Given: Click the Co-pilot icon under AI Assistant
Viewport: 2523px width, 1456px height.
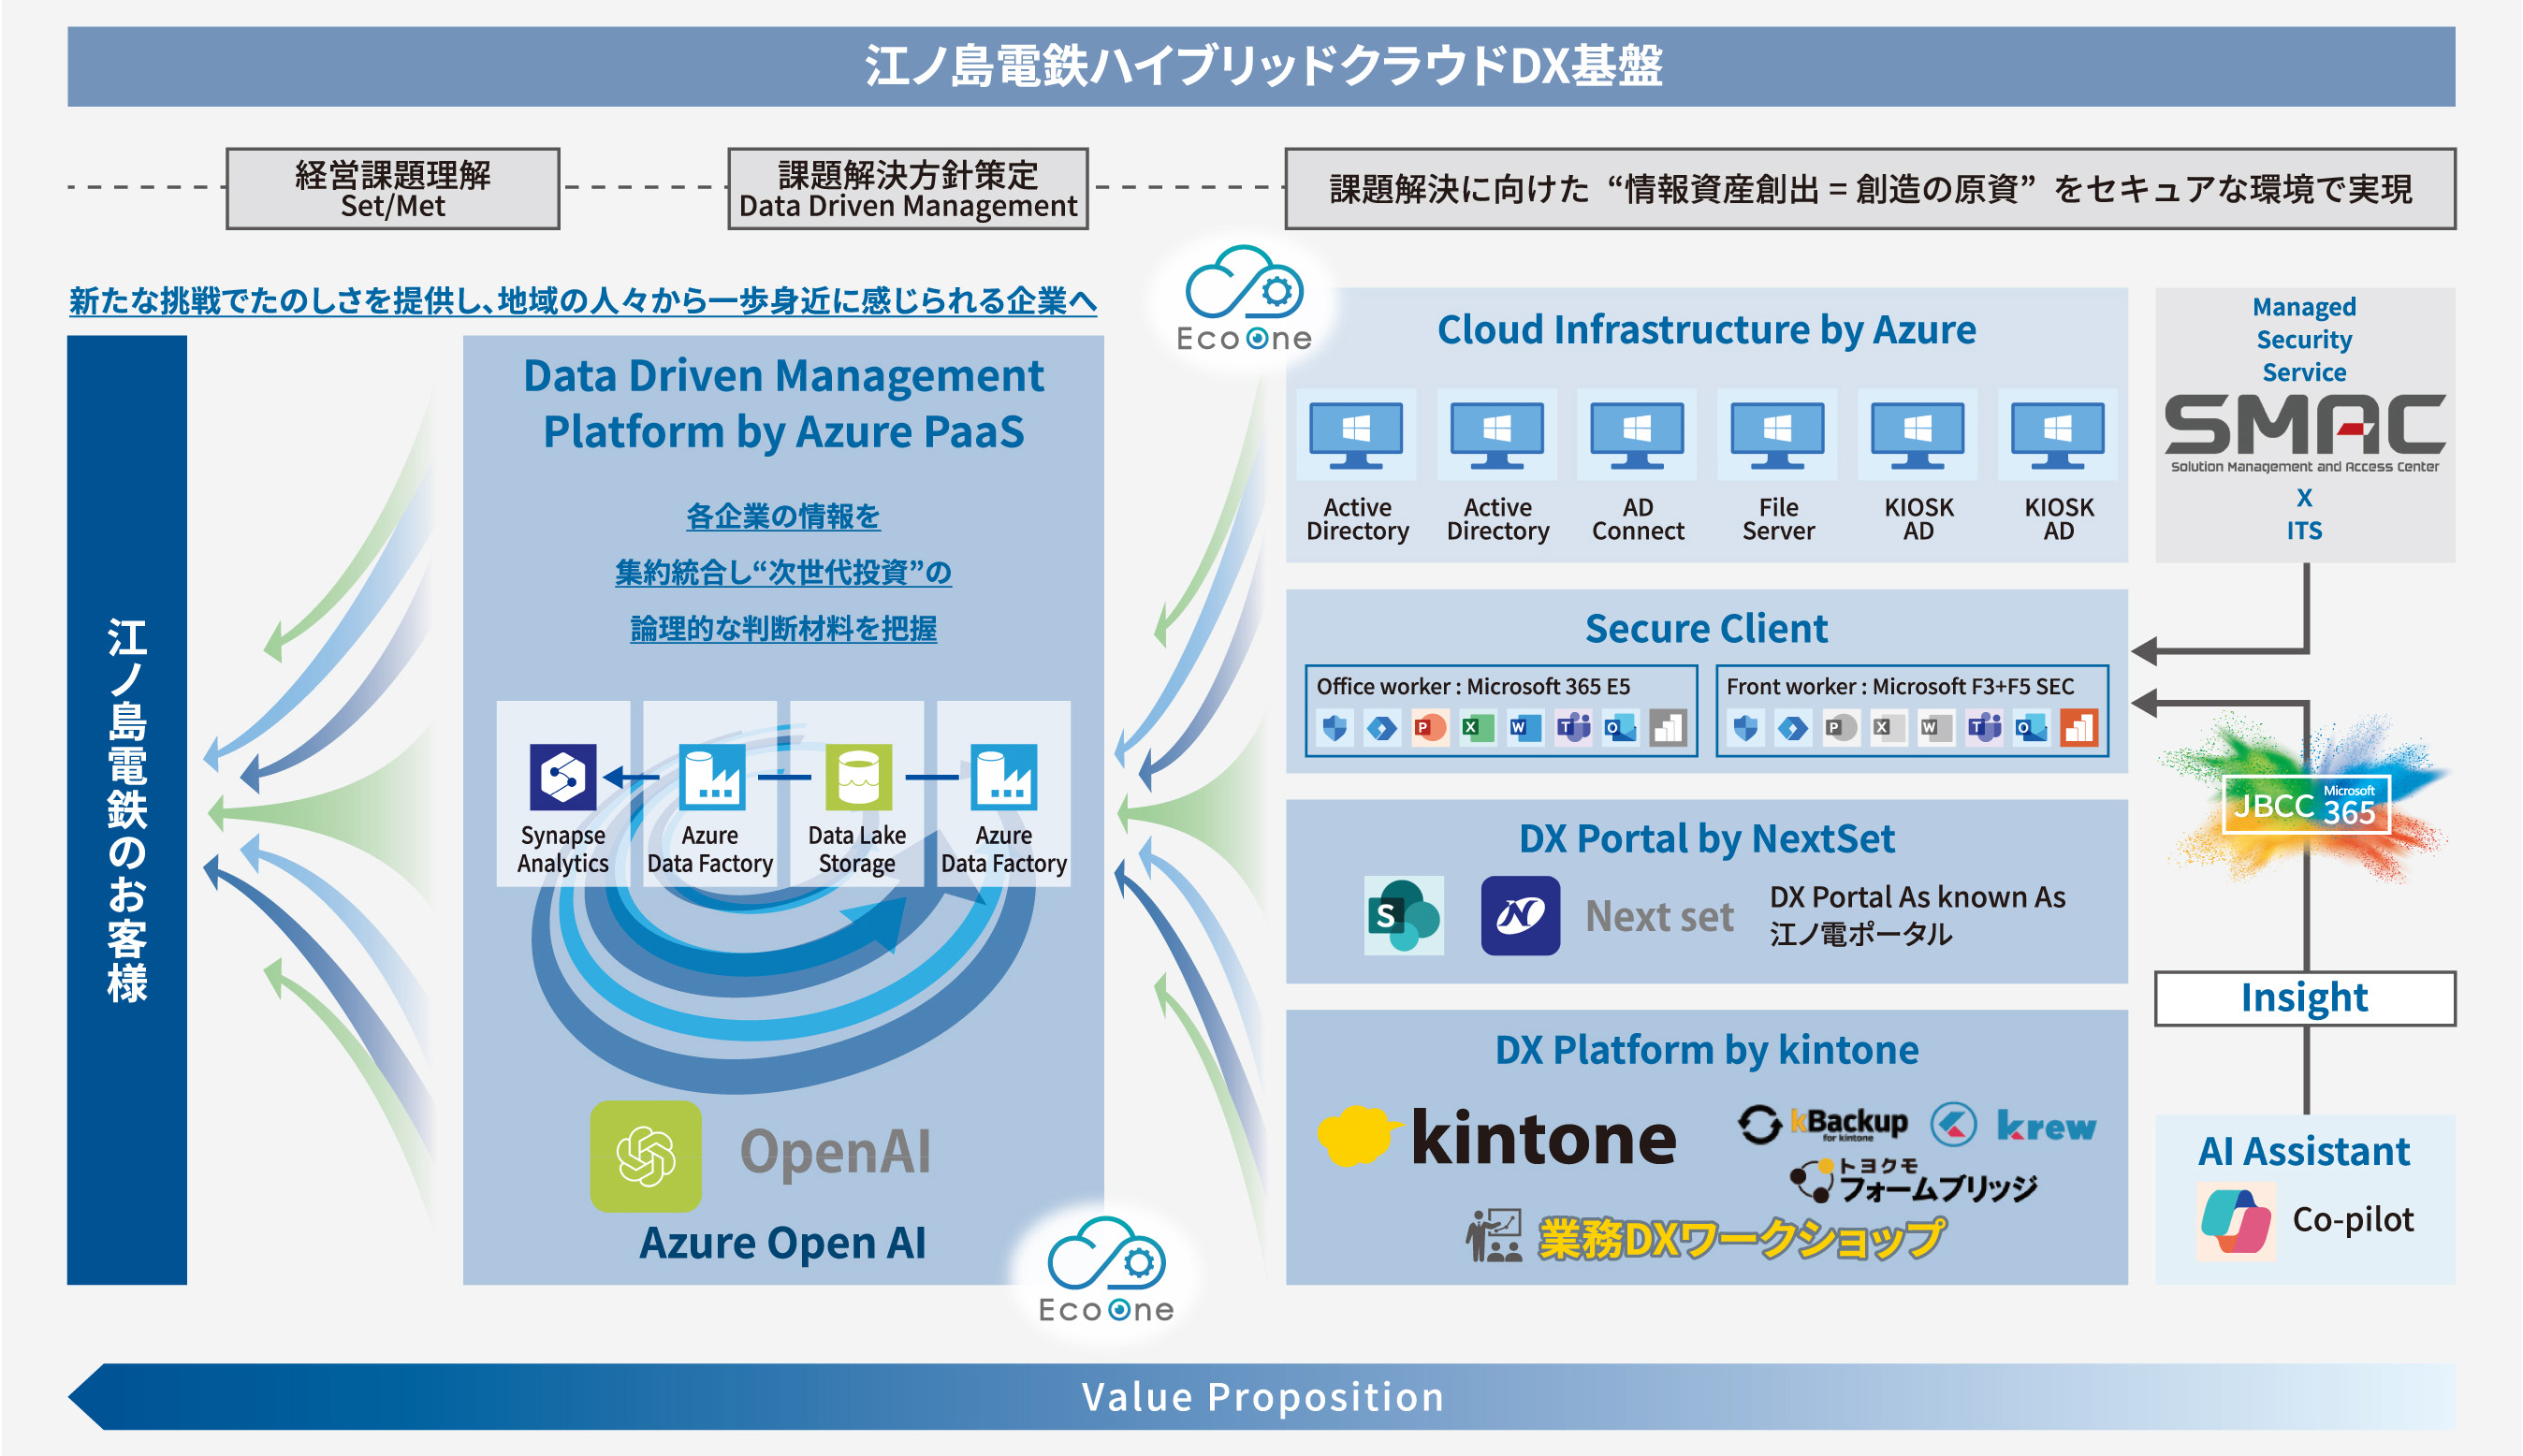Looking at the screenshot, I should (2237, 1220).
